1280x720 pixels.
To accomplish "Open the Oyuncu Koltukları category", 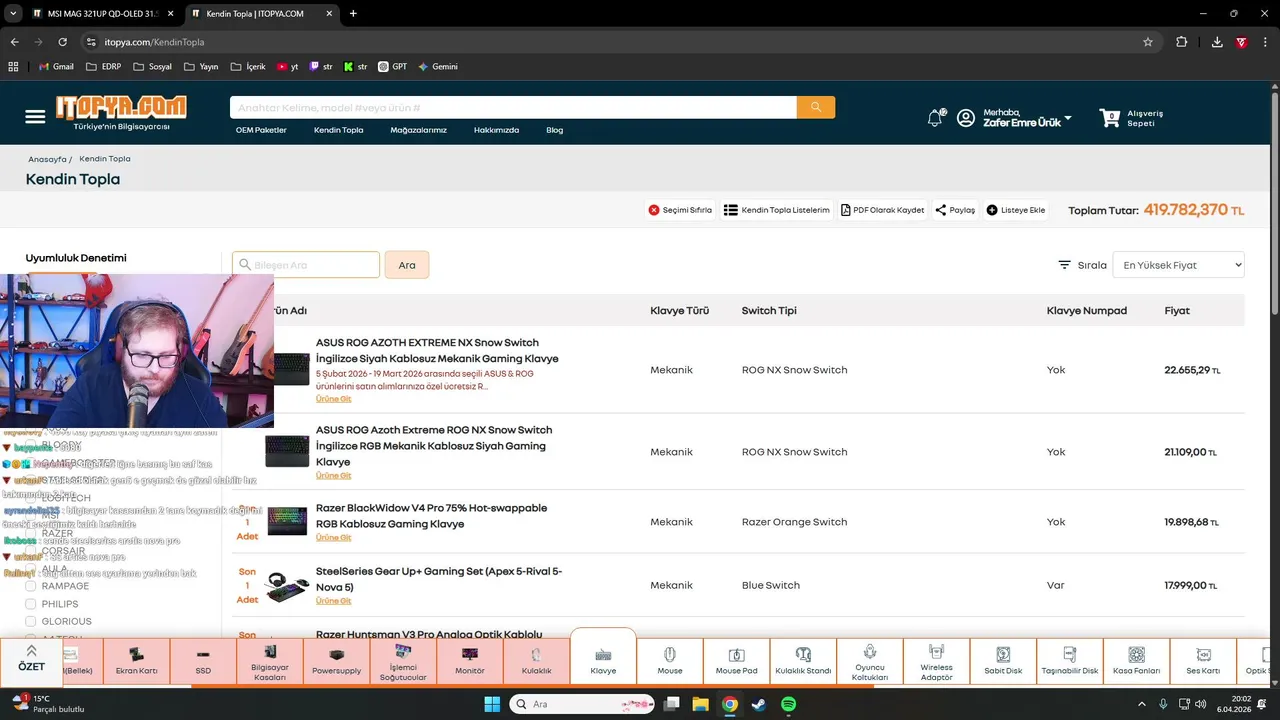I will point(870,662).
